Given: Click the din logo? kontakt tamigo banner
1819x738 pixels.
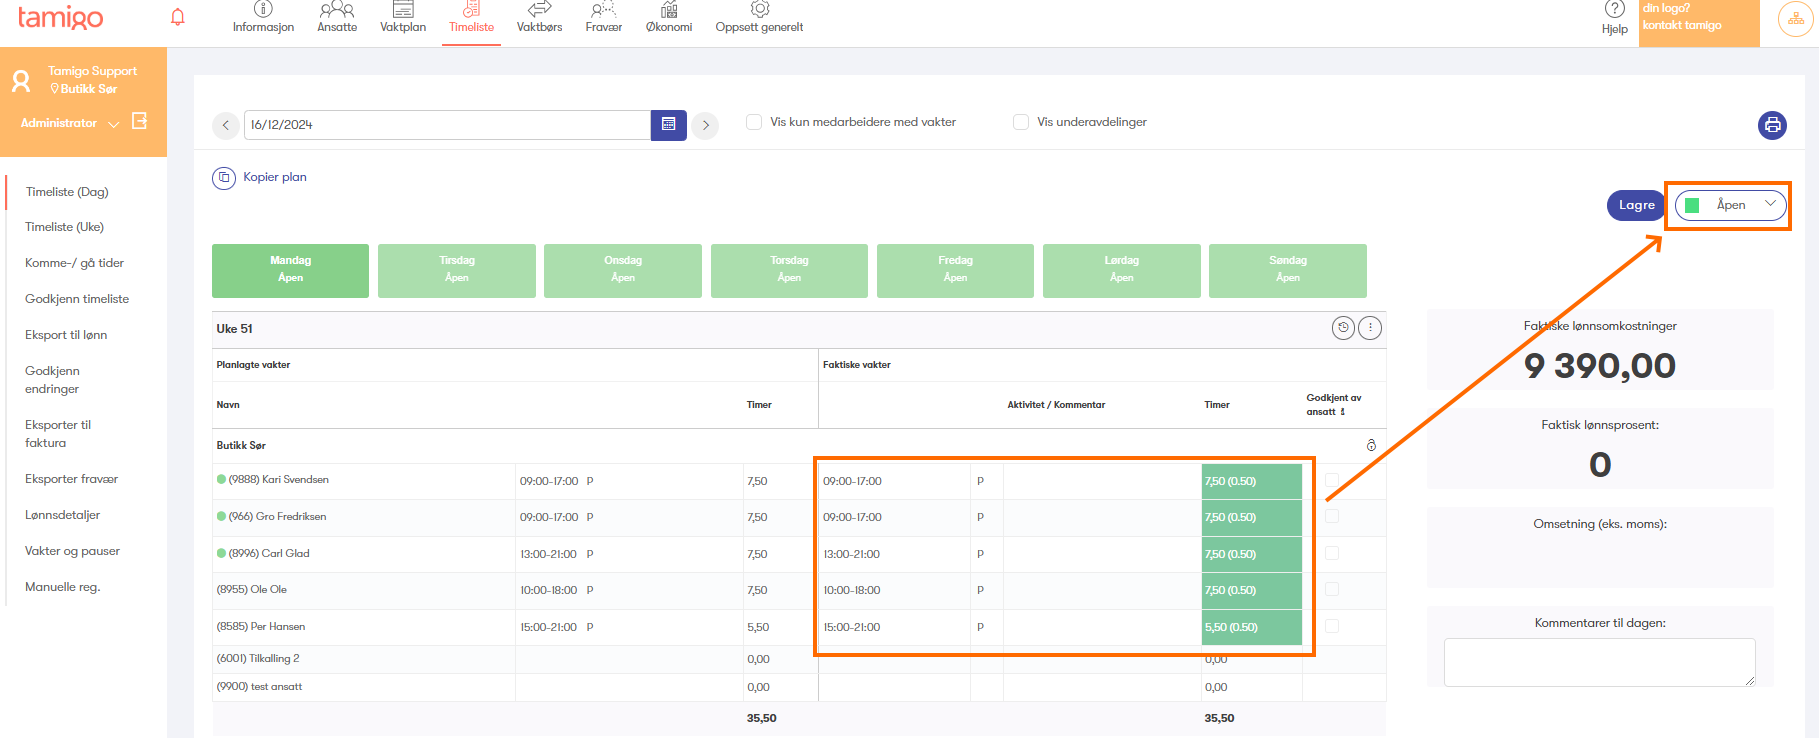Looking at the screenshot, I should pos(1699,23).
